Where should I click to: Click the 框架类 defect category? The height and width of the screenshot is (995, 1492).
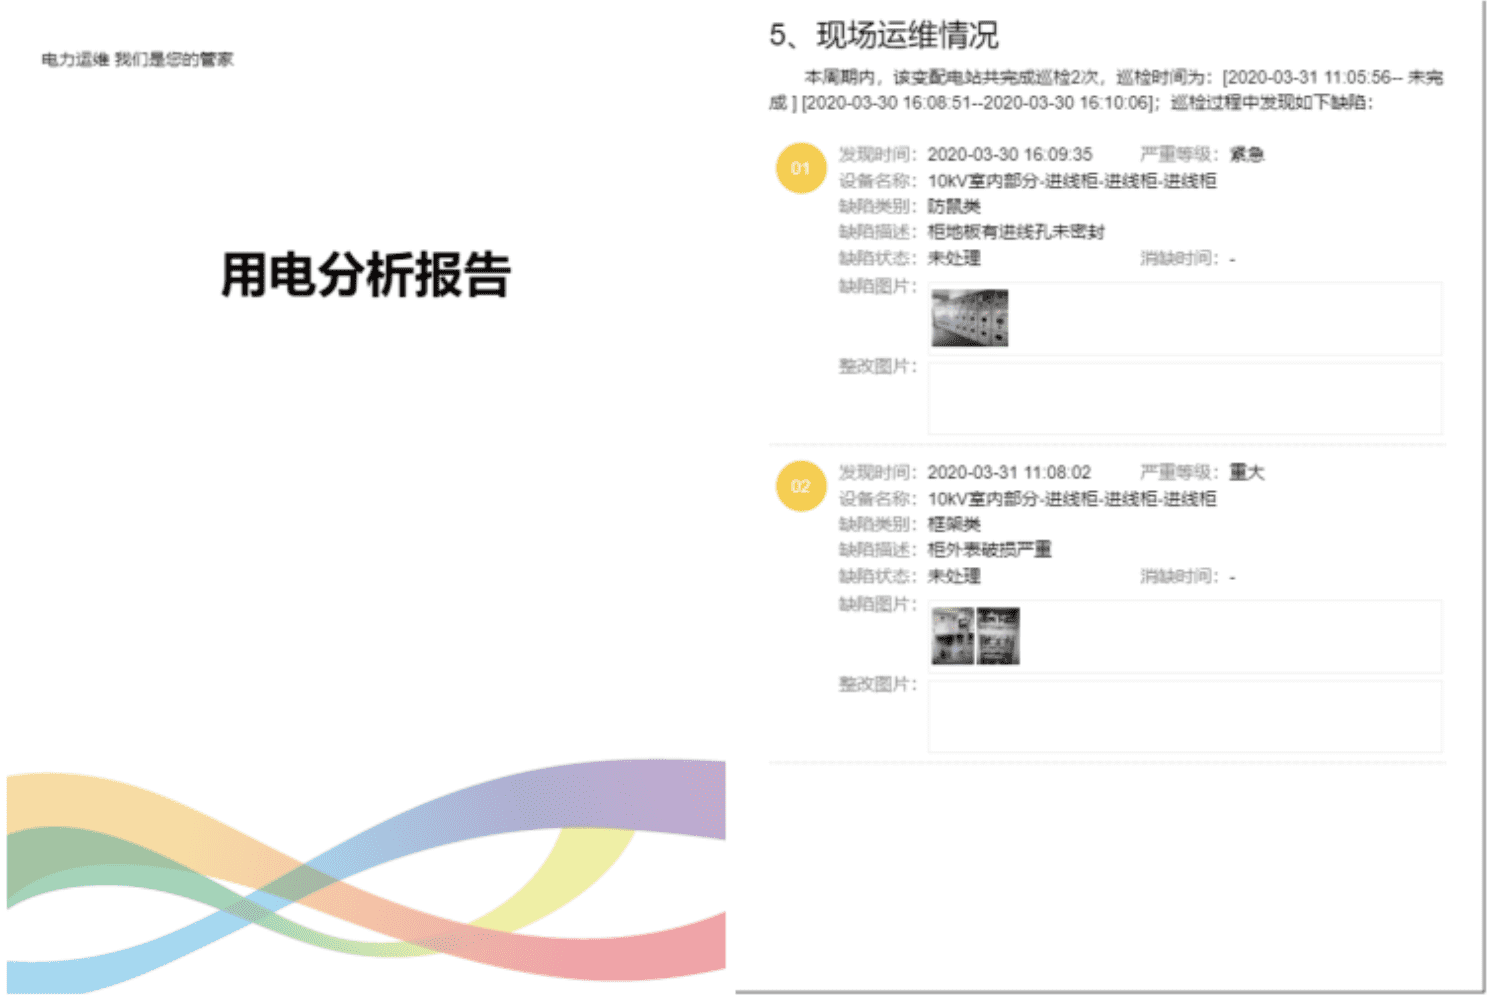click(954, 524)
